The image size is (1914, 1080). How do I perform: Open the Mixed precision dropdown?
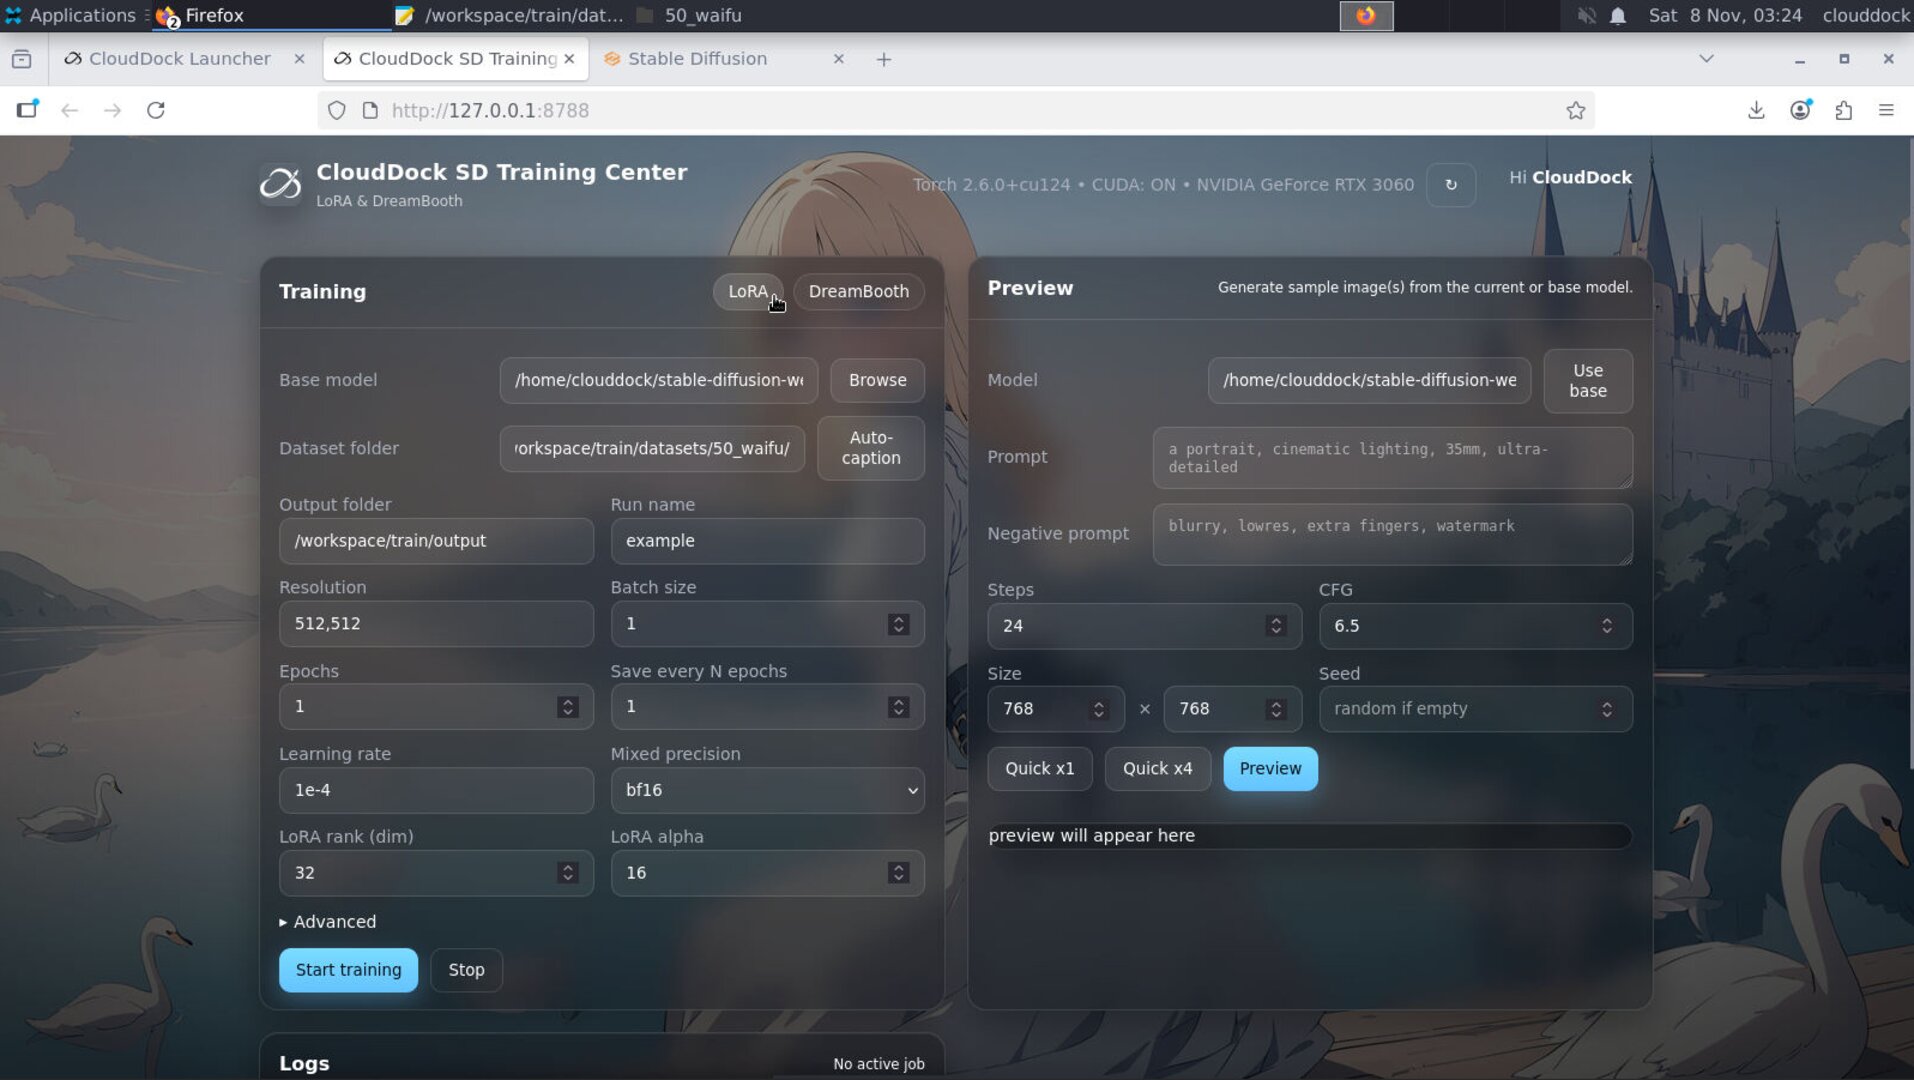pyautogui.click(x=767, y=790)
